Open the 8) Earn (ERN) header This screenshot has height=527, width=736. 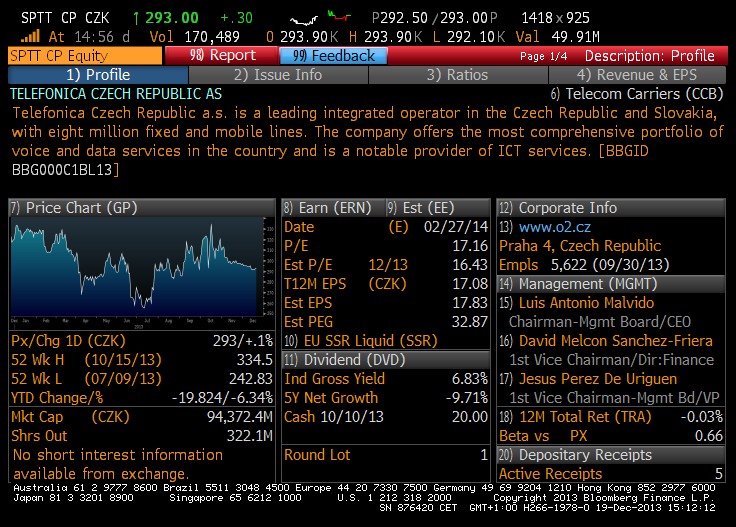(333, 208)
